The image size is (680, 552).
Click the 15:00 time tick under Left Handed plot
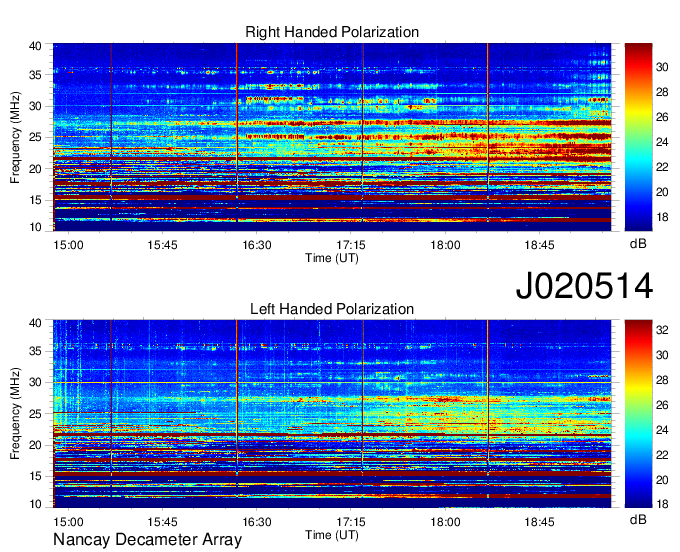(68, 522)
